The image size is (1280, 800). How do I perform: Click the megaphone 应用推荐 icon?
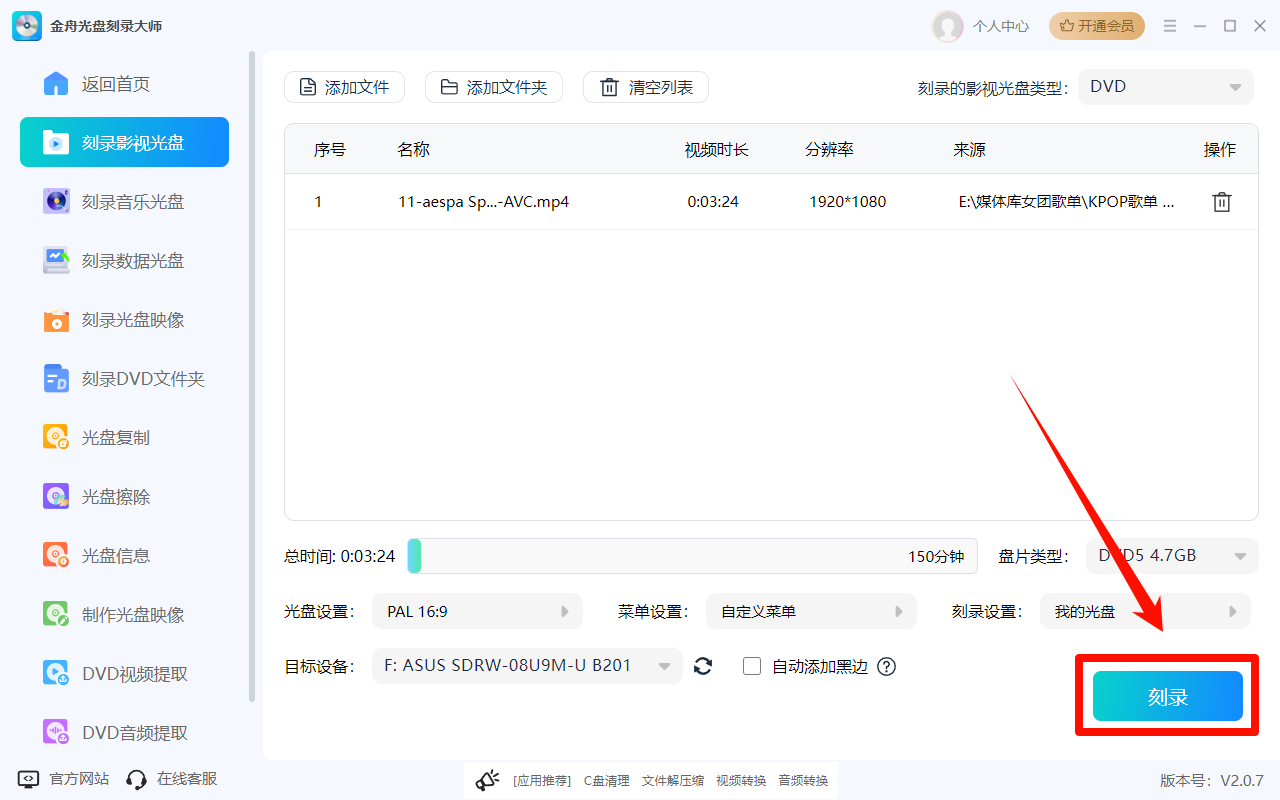[x=487, y=780]
